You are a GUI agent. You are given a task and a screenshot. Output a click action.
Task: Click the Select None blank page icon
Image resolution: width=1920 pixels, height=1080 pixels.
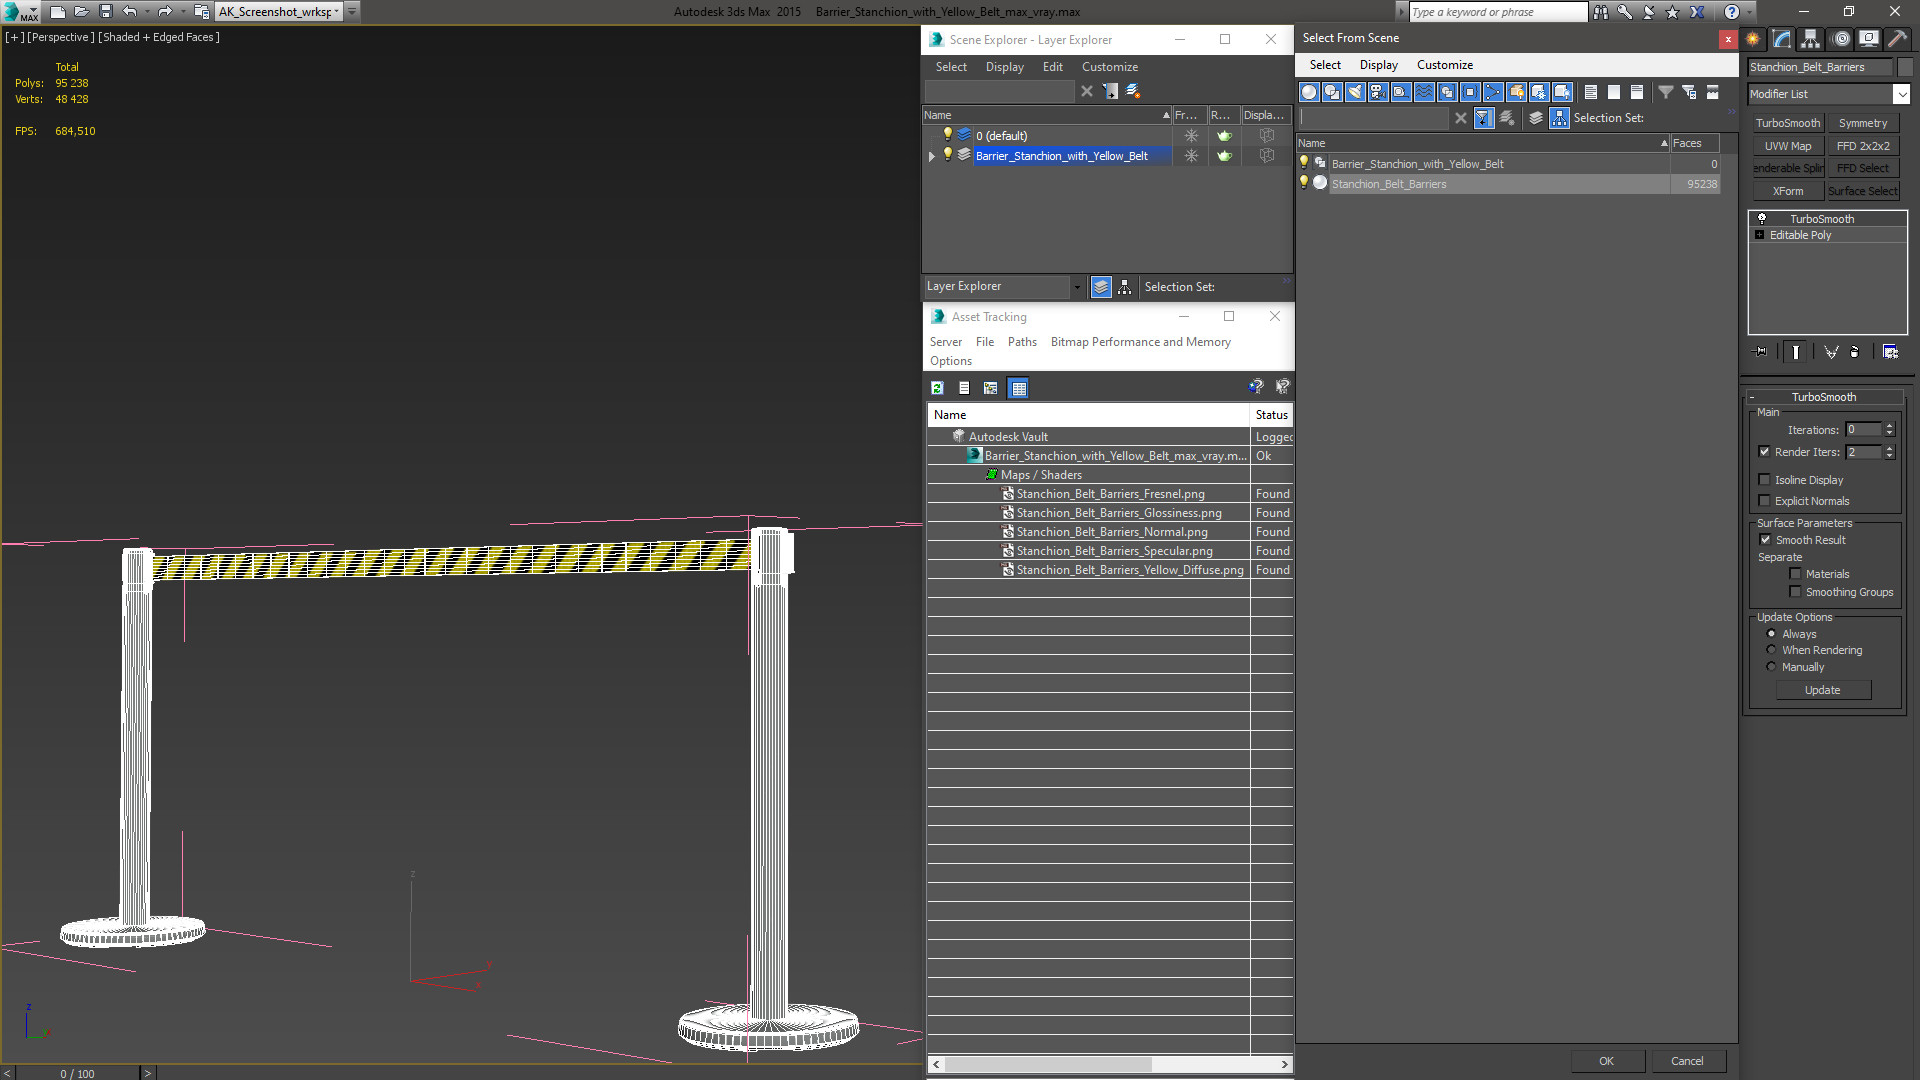pyautogui.click(x=1614, y=92)
